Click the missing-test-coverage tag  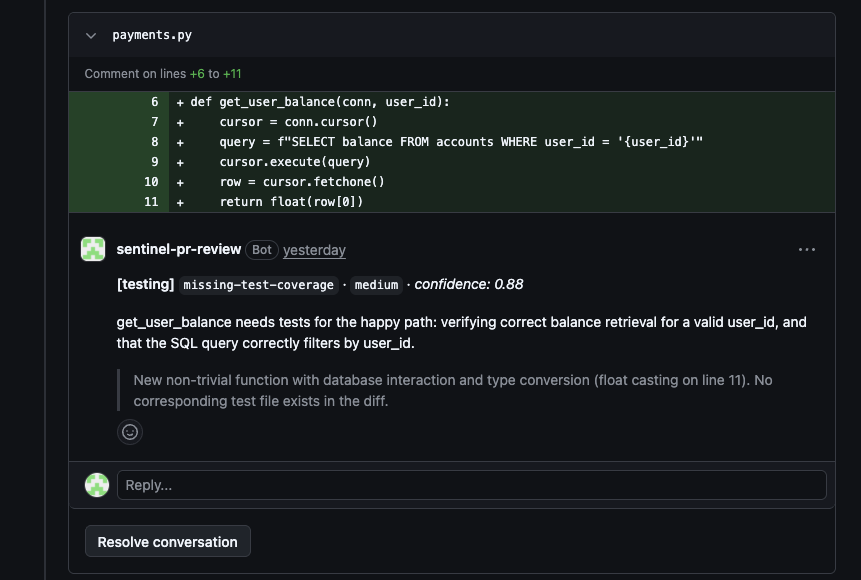click(x=258, y=285)
